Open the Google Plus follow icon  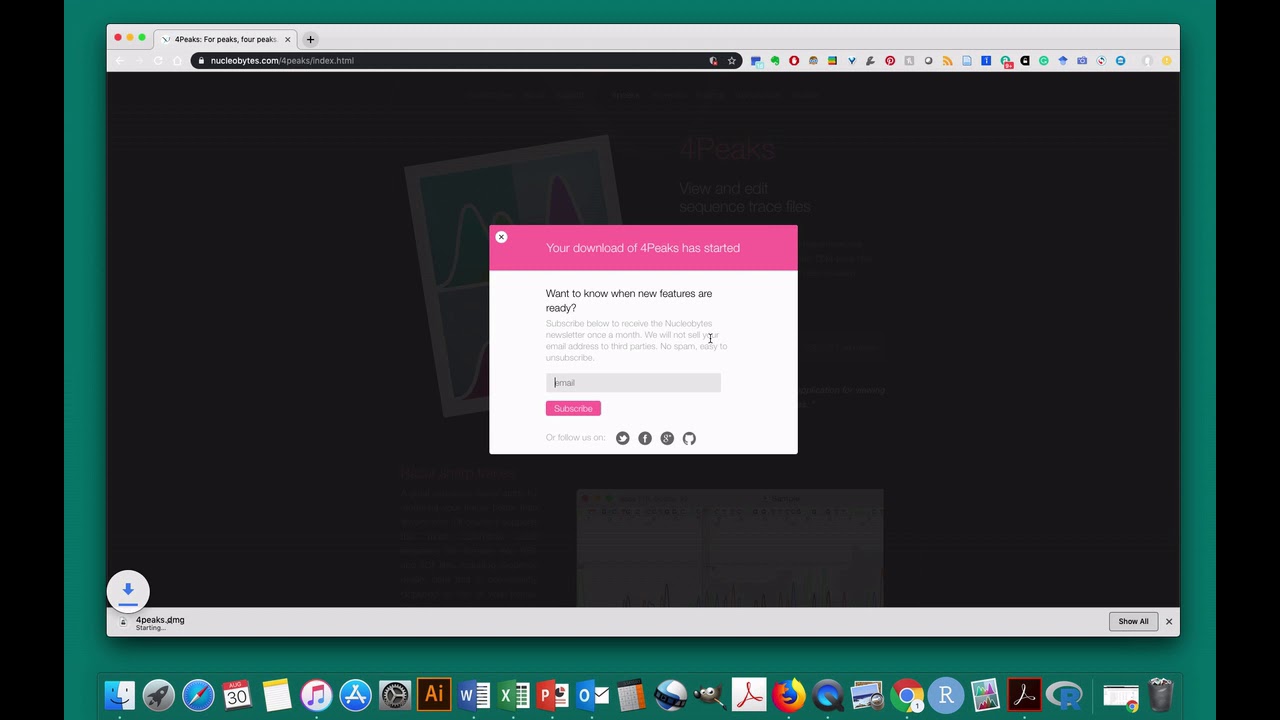(667, 438)
